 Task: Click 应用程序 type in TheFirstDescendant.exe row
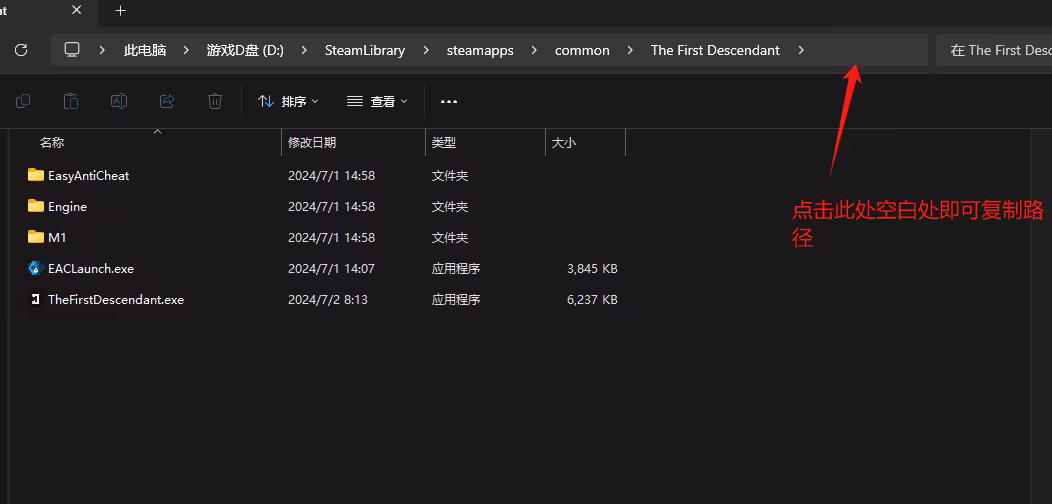click(x=456, y=299)
